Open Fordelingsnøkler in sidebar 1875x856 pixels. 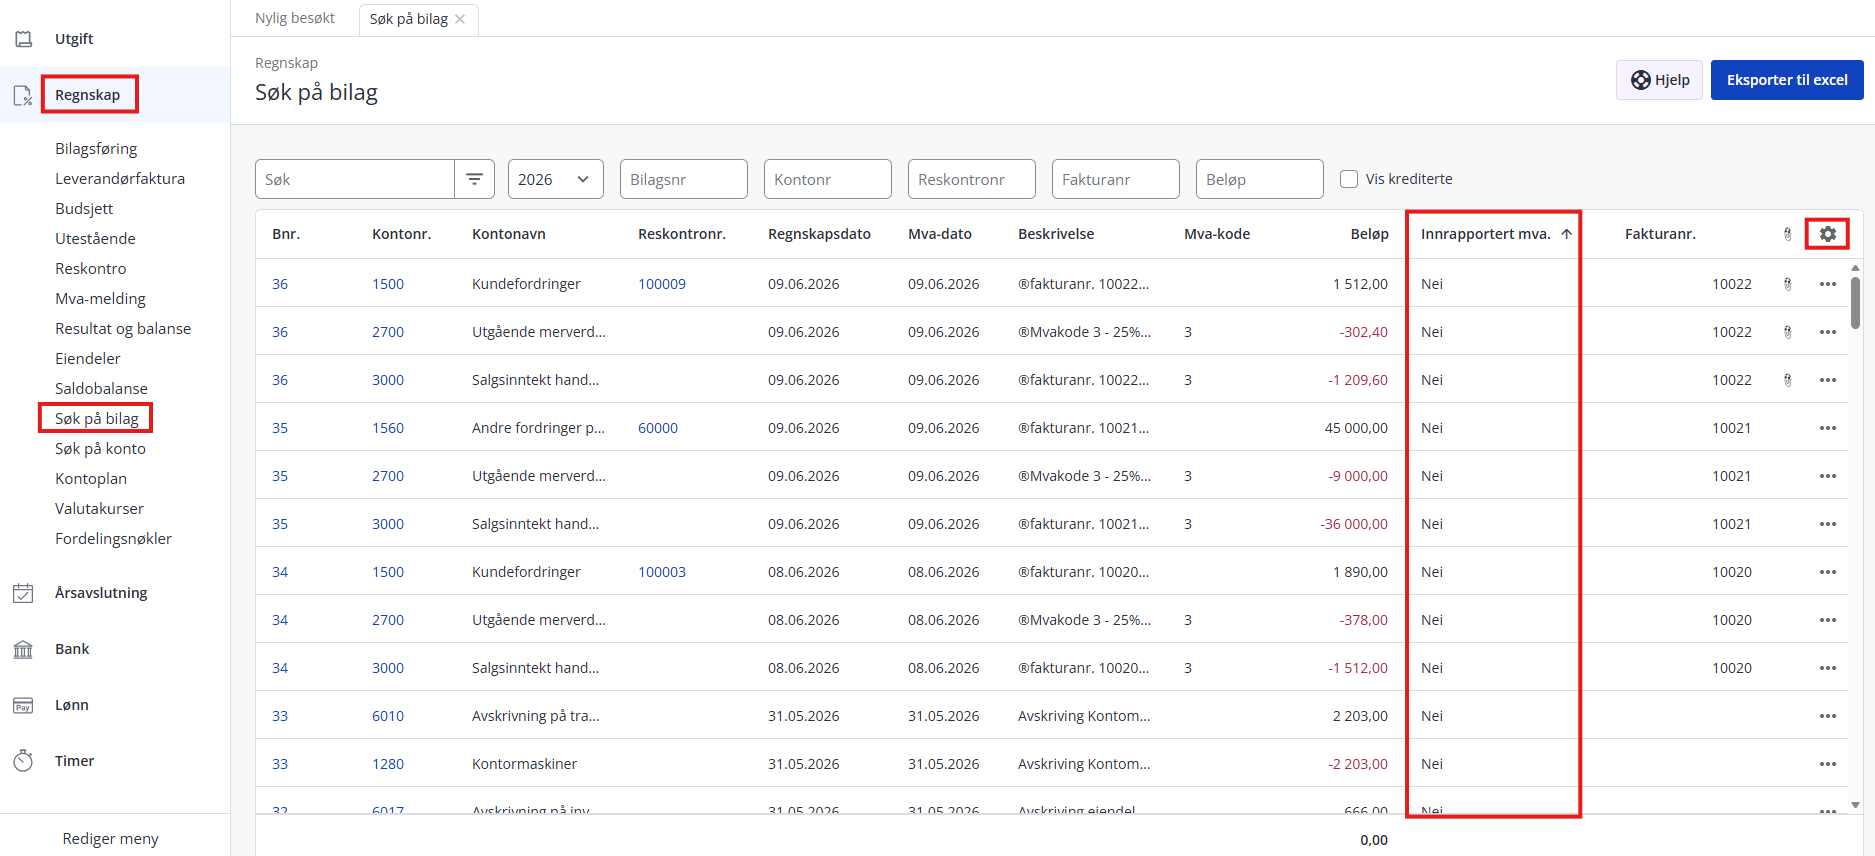[113, 539]
